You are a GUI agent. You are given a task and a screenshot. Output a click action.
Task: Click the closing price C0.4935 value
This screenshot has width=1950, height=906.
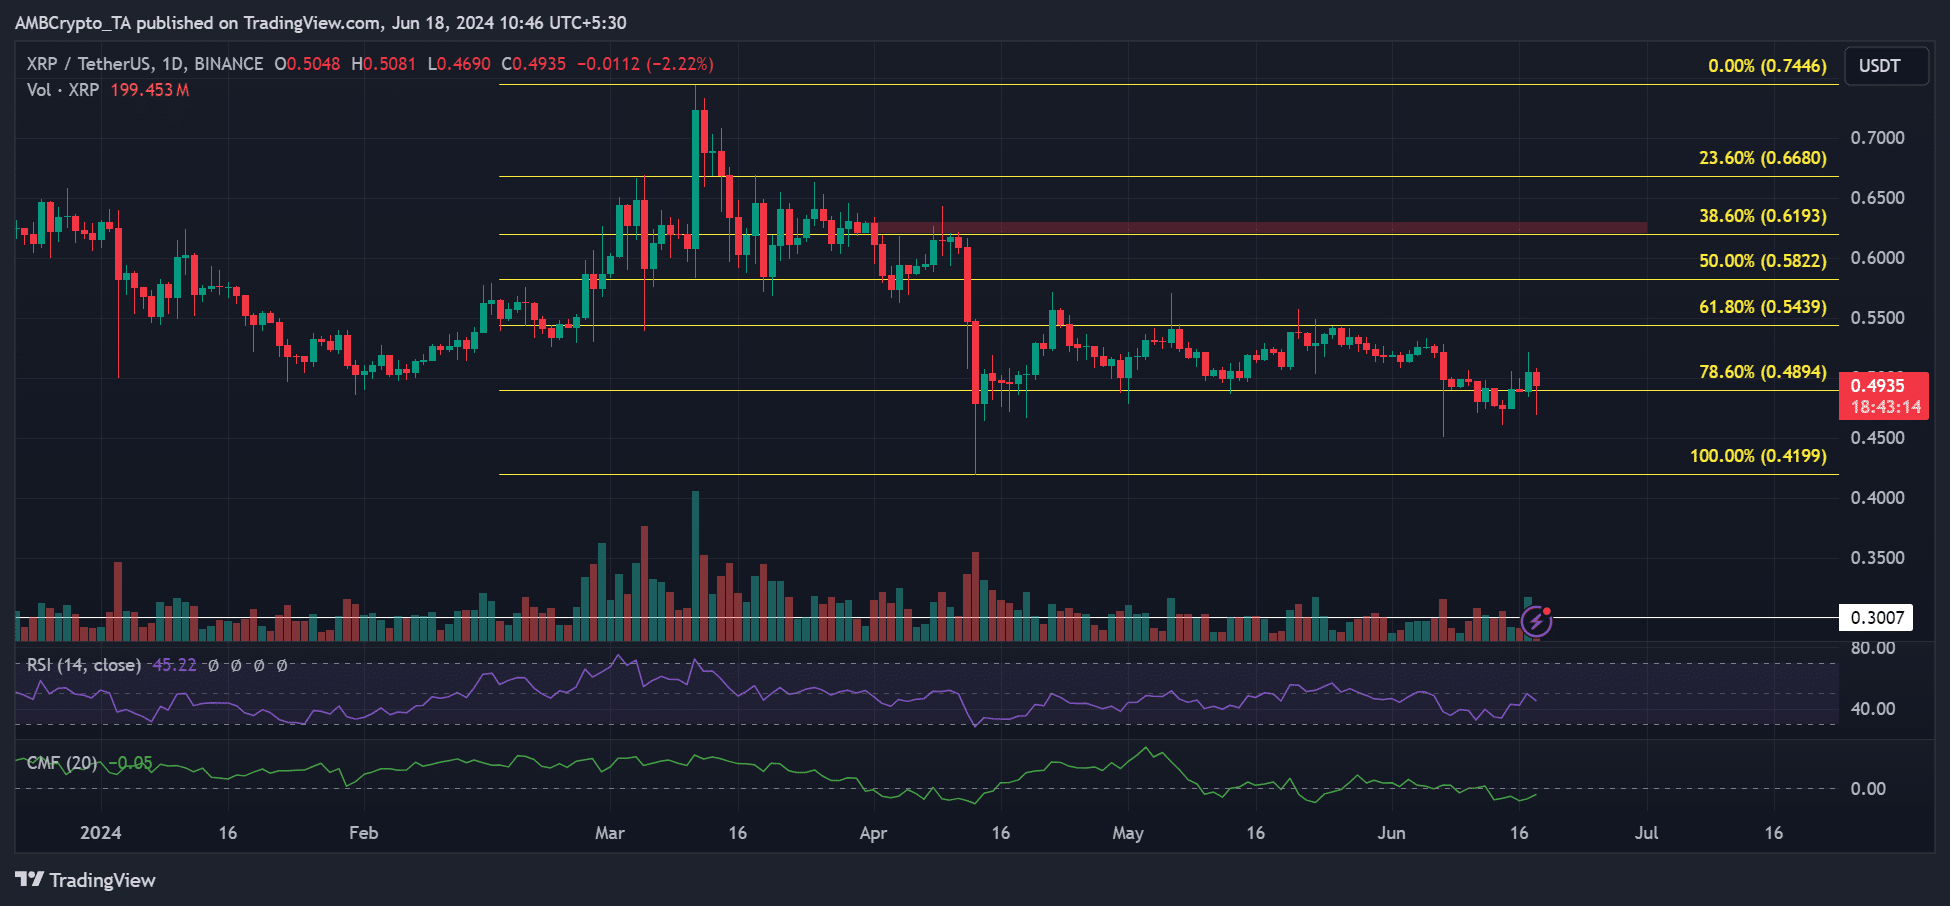pos(533,64)
